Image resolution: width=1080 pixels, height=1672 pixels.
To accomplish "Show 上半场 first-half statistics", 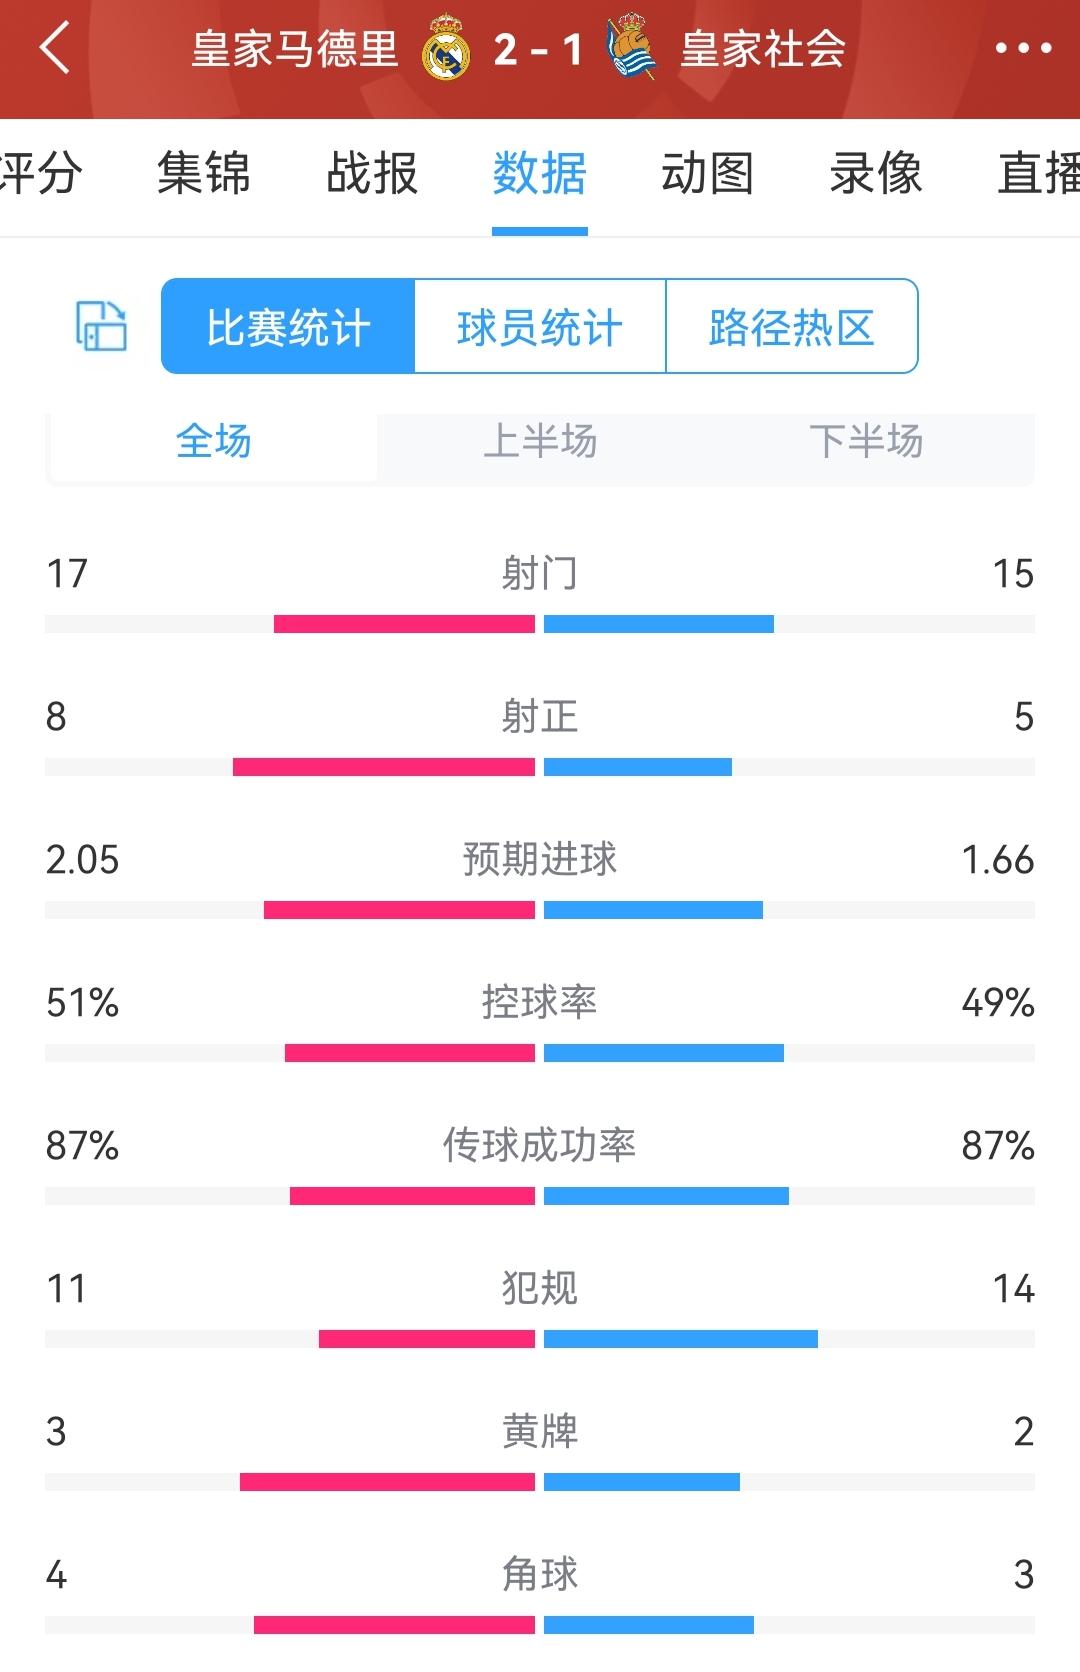I will pyautogui.click(x=540, y=441).
